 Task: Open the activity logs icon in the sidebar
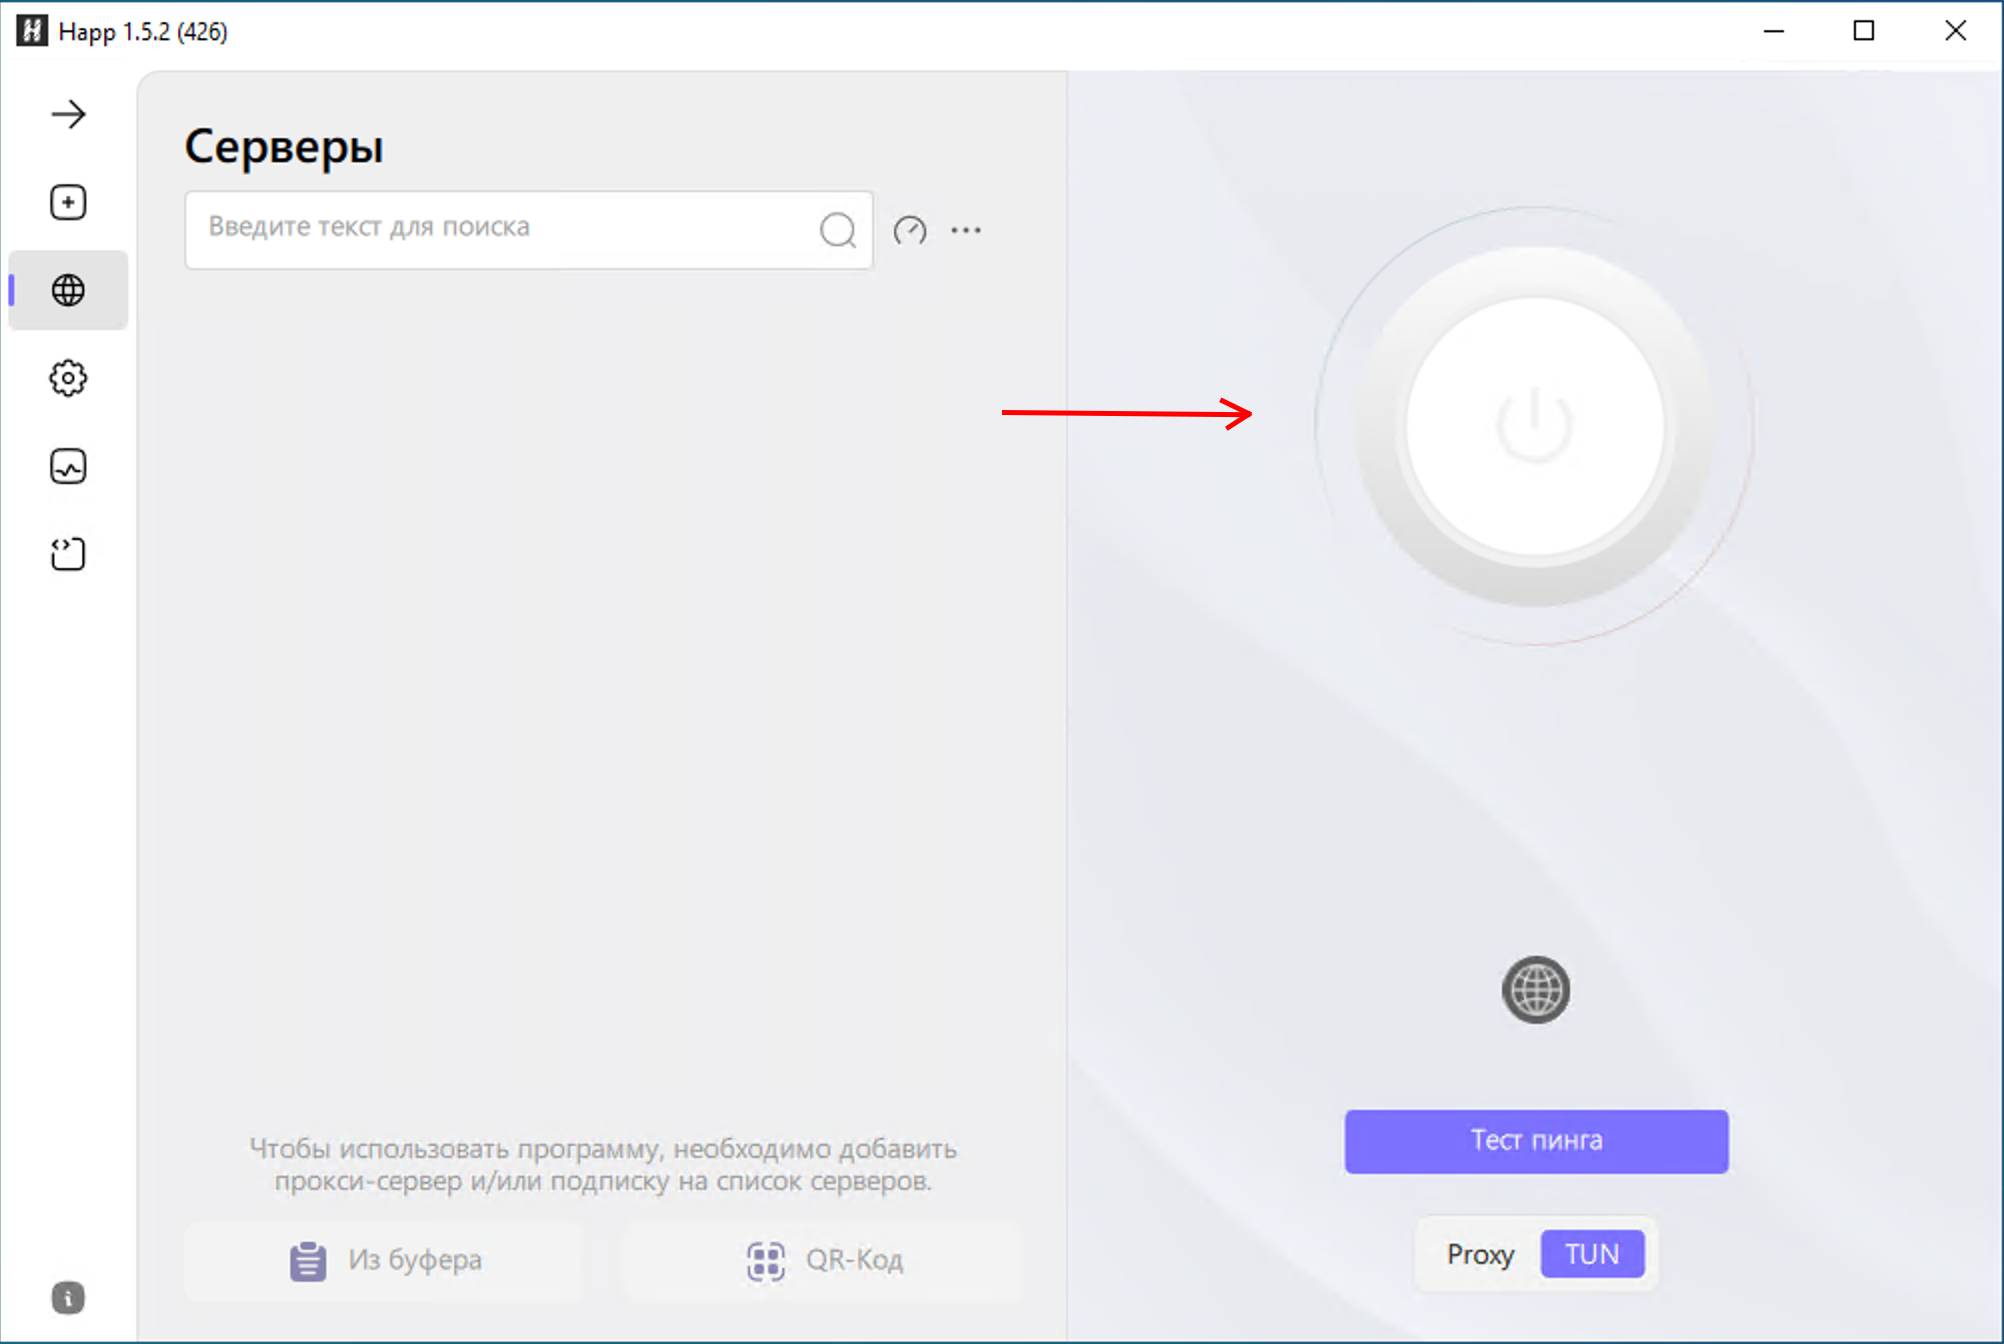[x=67, y=466]
